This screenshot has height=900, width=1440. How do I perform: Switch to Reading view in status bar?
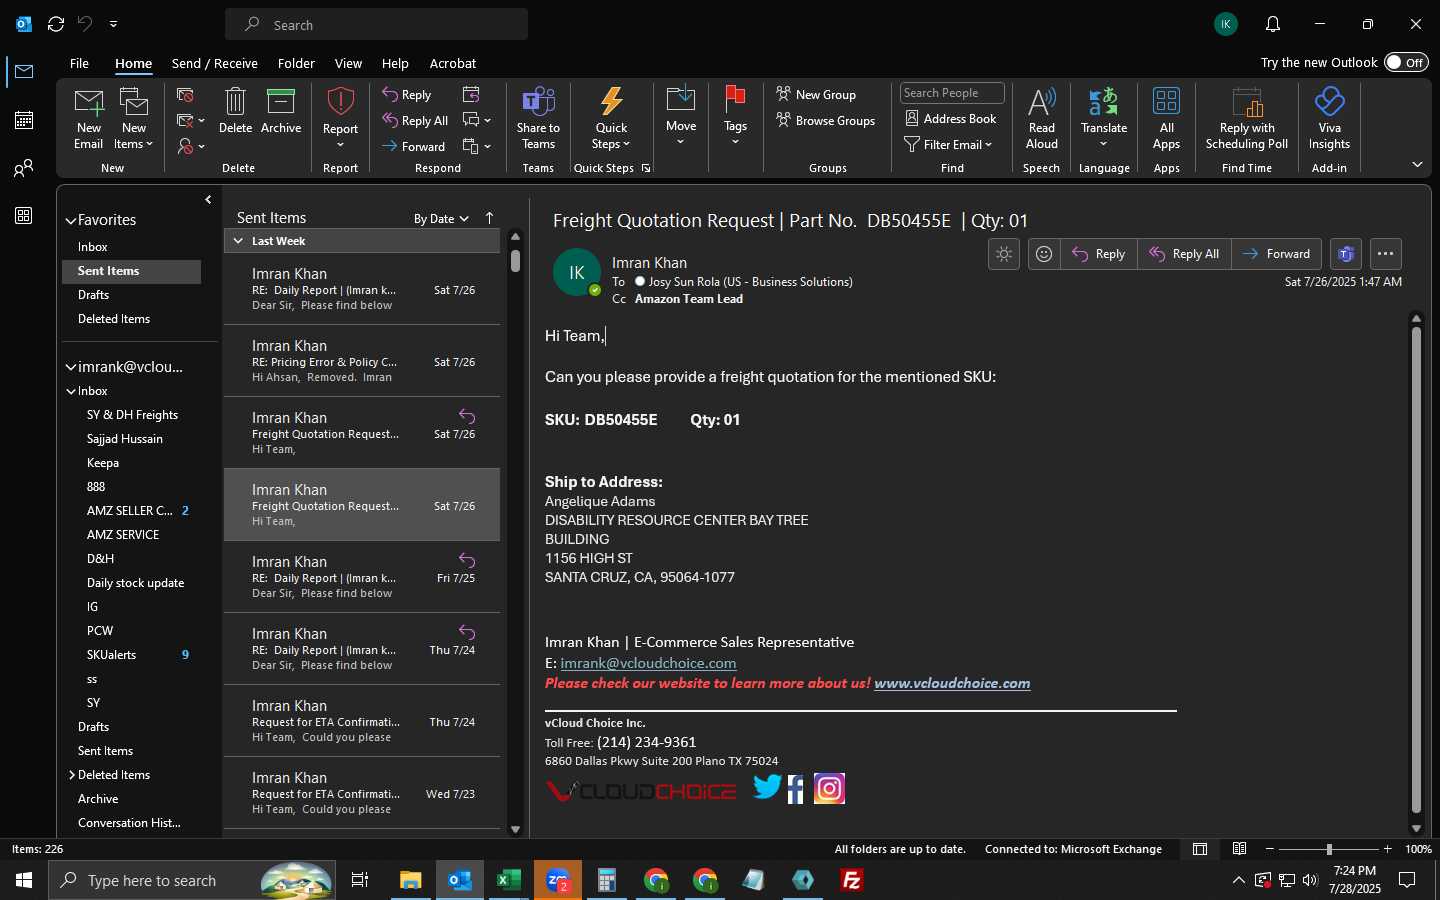[1239, 849]
